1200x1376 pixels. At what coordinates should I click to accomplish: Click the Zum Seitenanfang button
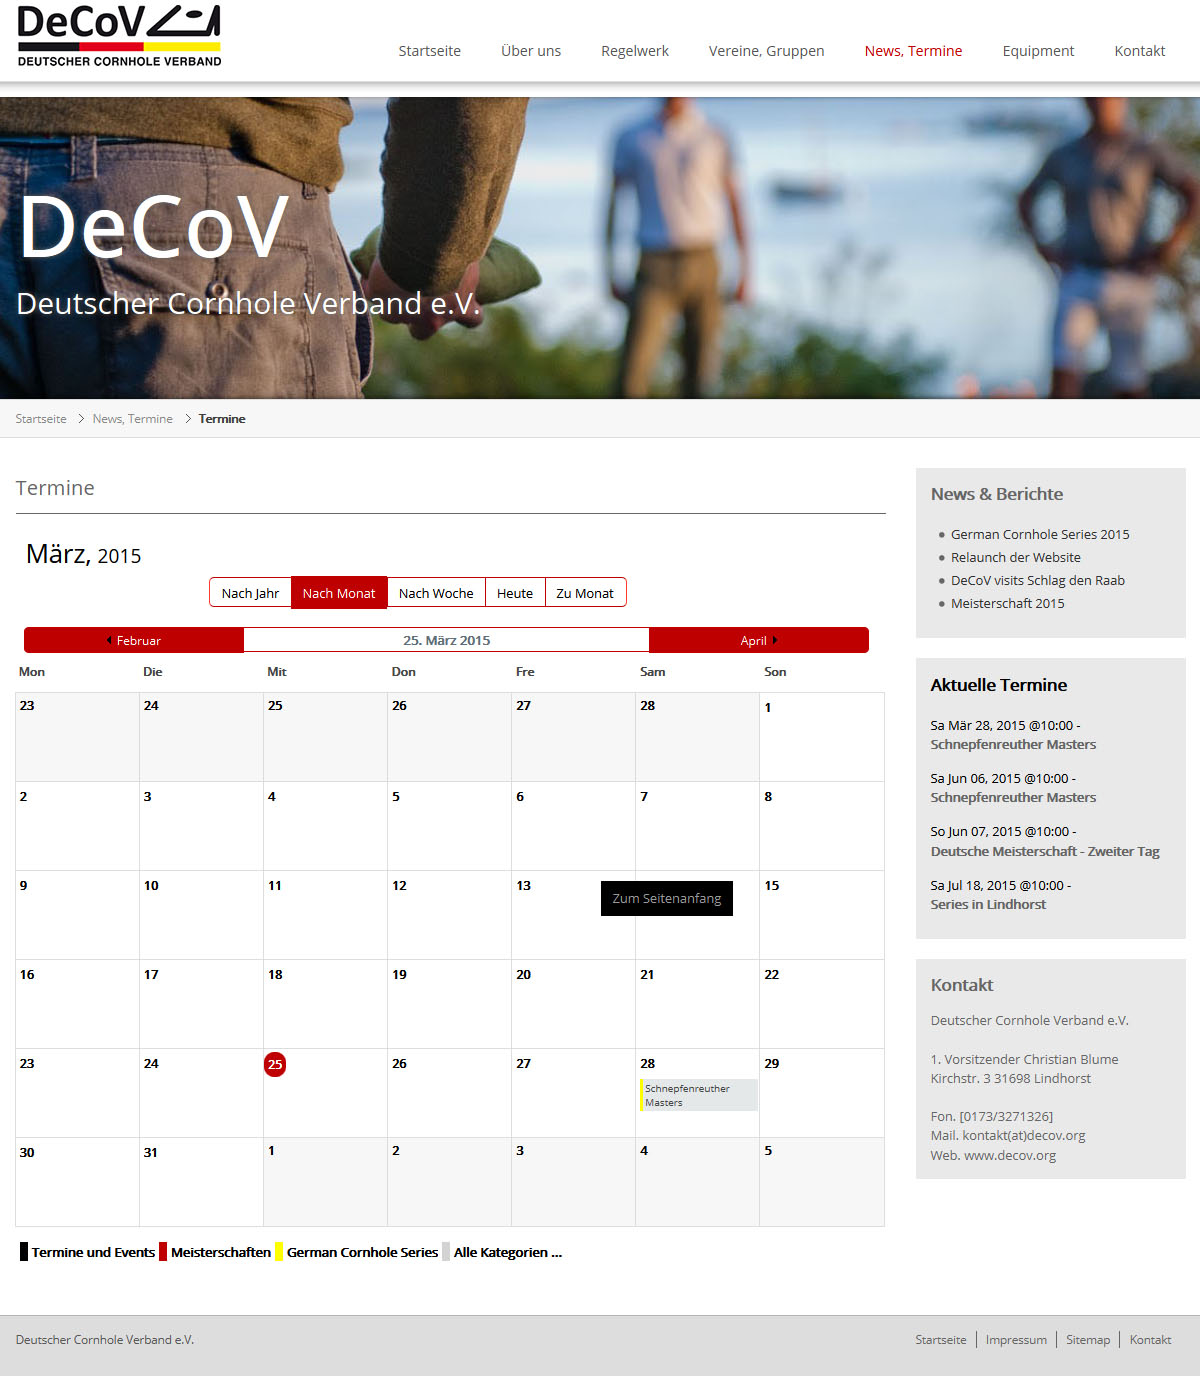(667, 898)
